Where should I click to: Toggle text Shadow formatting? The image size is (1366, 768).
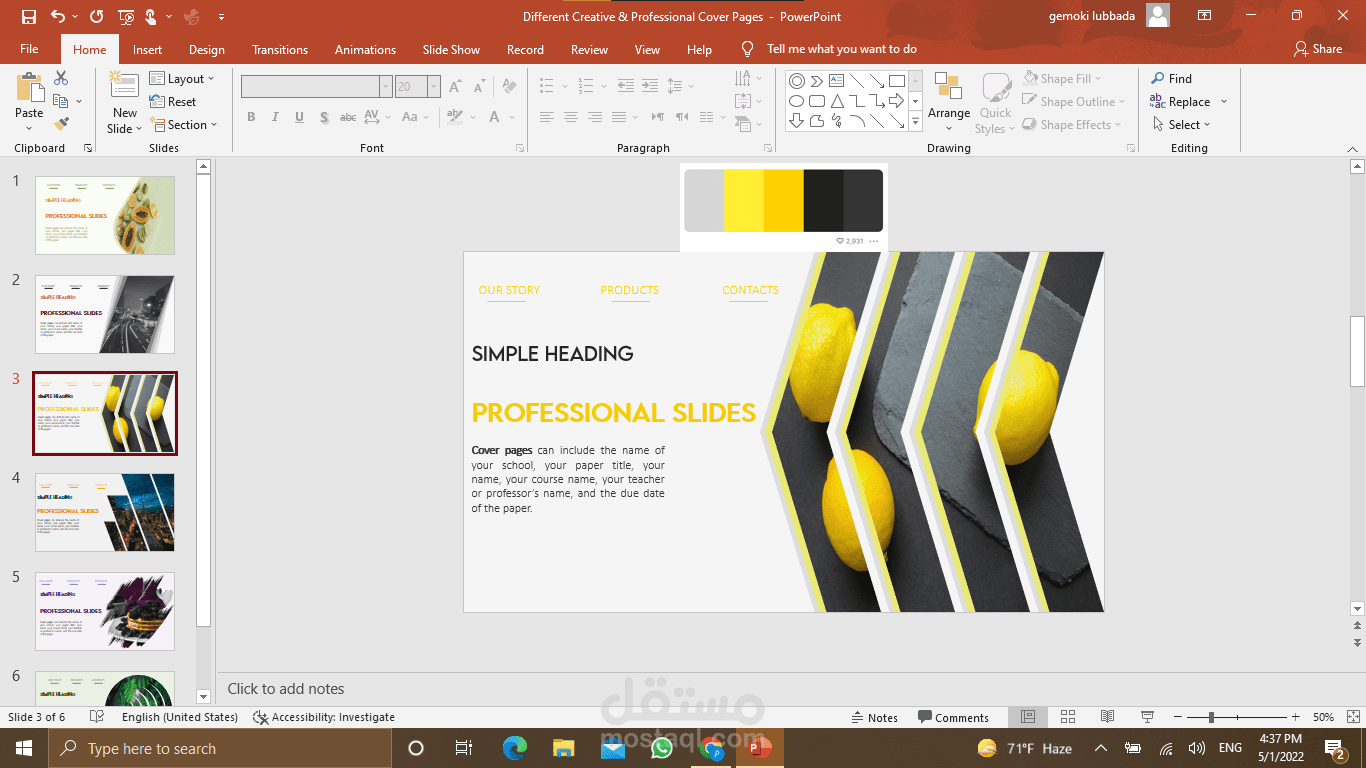coord(324,117)
